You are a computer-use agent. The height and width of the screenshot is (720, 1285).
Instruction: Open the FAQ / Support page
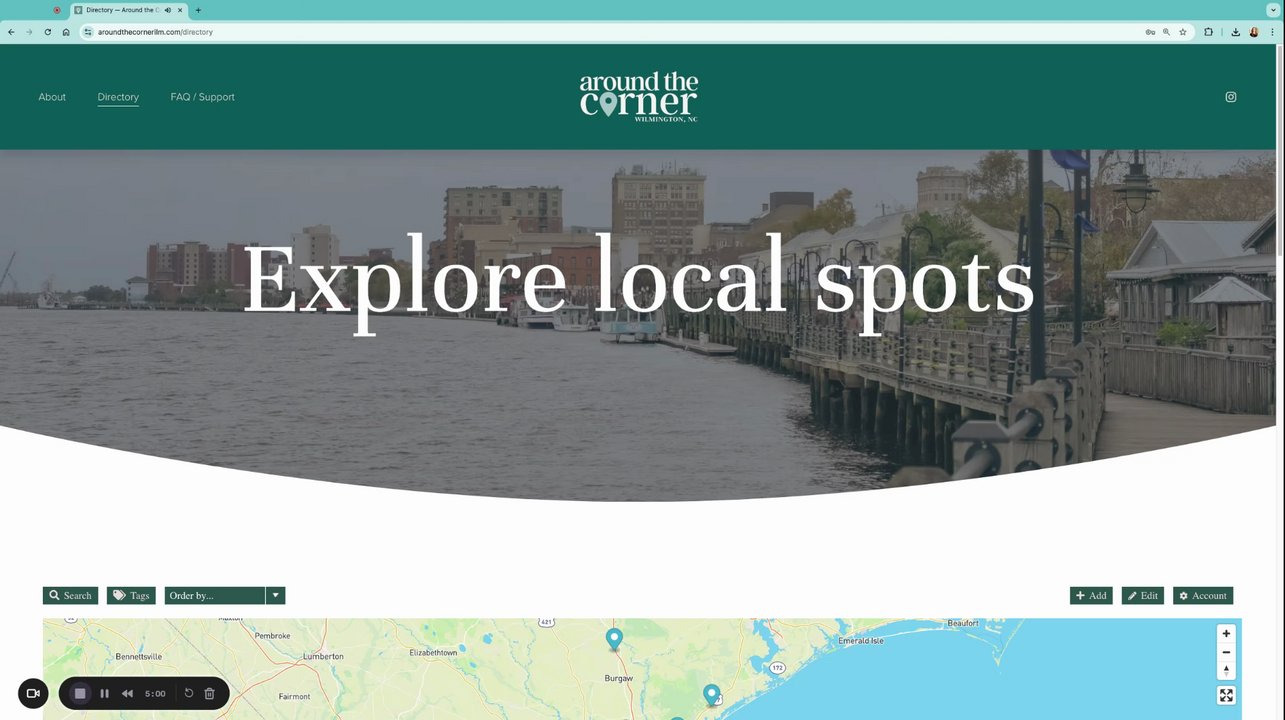[x=202, y=97]
